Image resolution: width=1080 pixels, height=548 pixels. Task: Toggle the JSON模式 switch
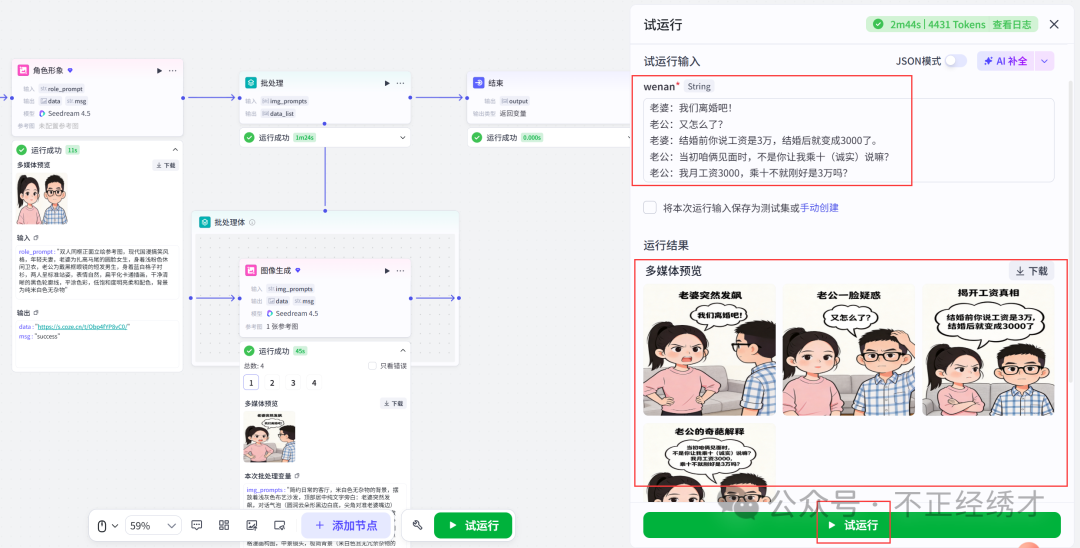(955, 61)
